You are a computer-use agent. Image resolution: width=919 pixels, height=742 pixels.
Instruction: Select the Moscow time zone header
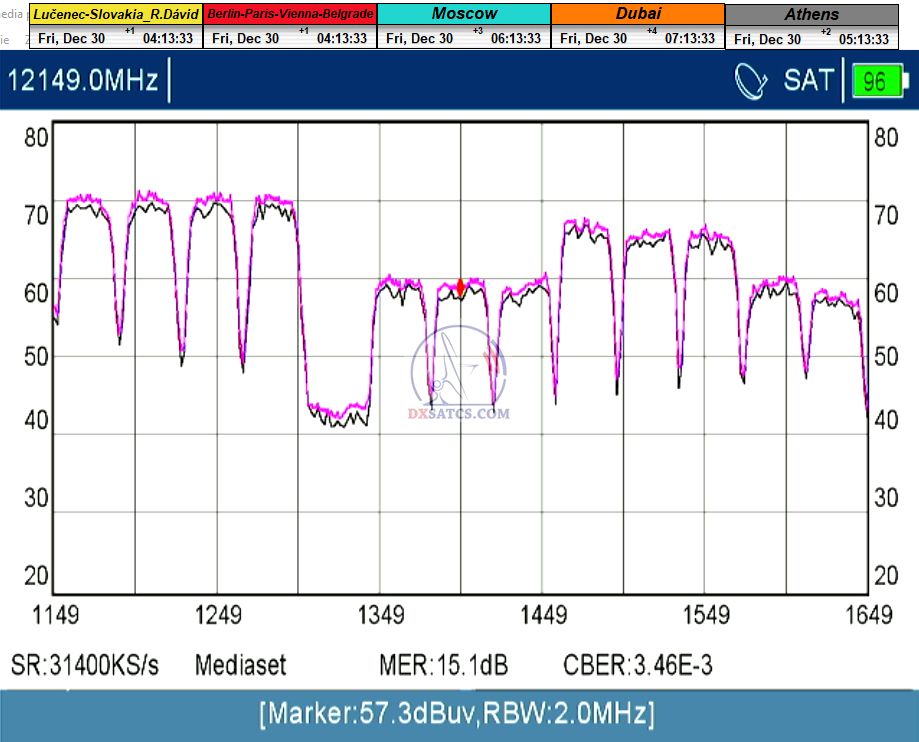464,15
